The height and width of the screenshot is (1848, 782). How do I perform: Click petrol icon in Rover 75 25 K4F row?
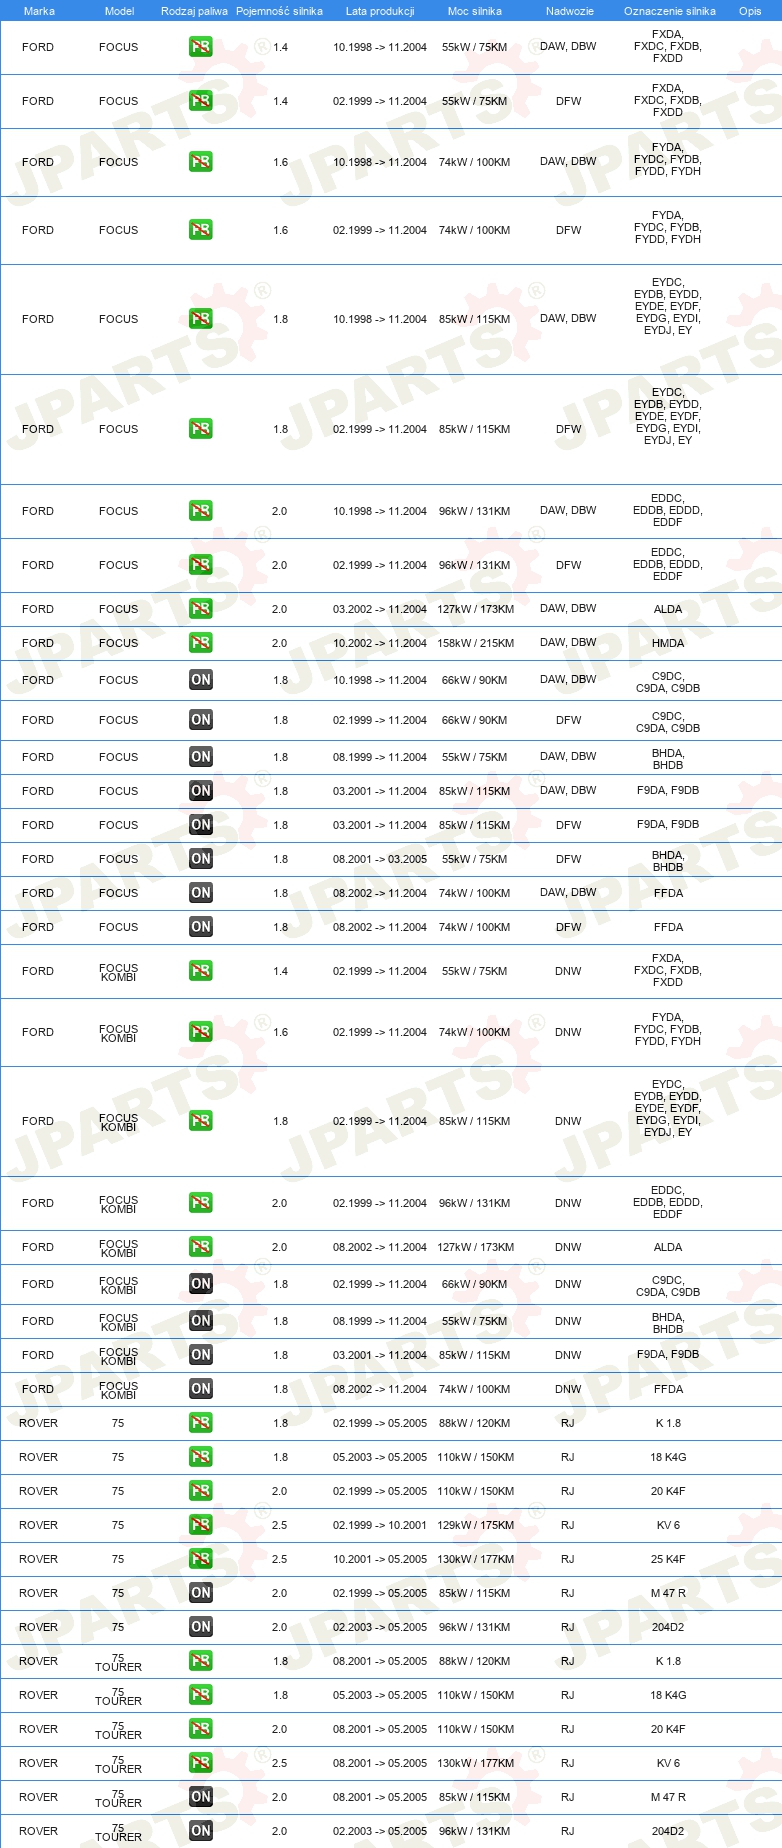click(x=201, y=1559)
